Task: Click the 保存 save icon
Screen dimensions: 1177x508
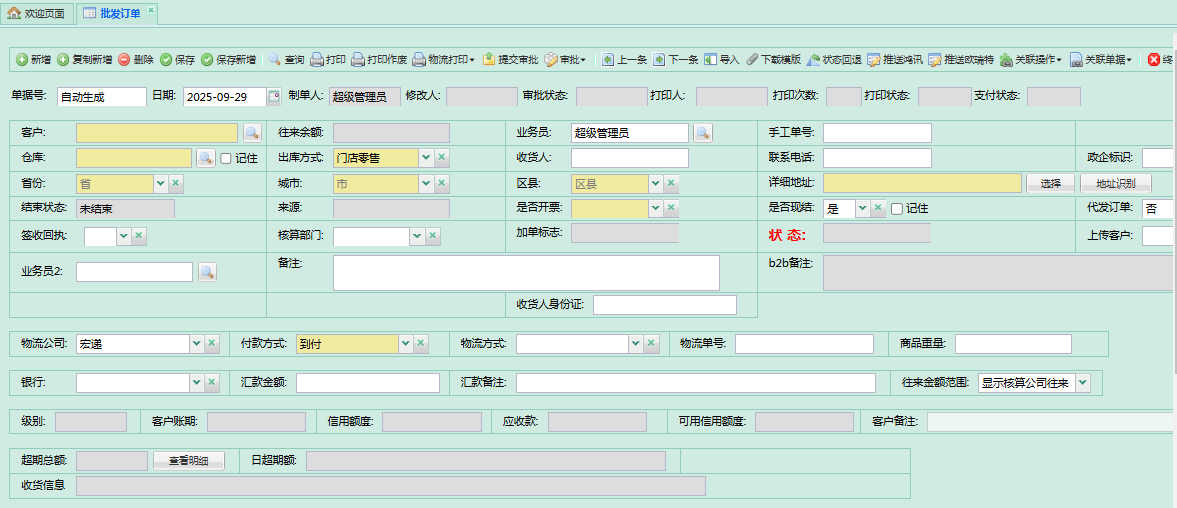Action: [x=166, y=60]
